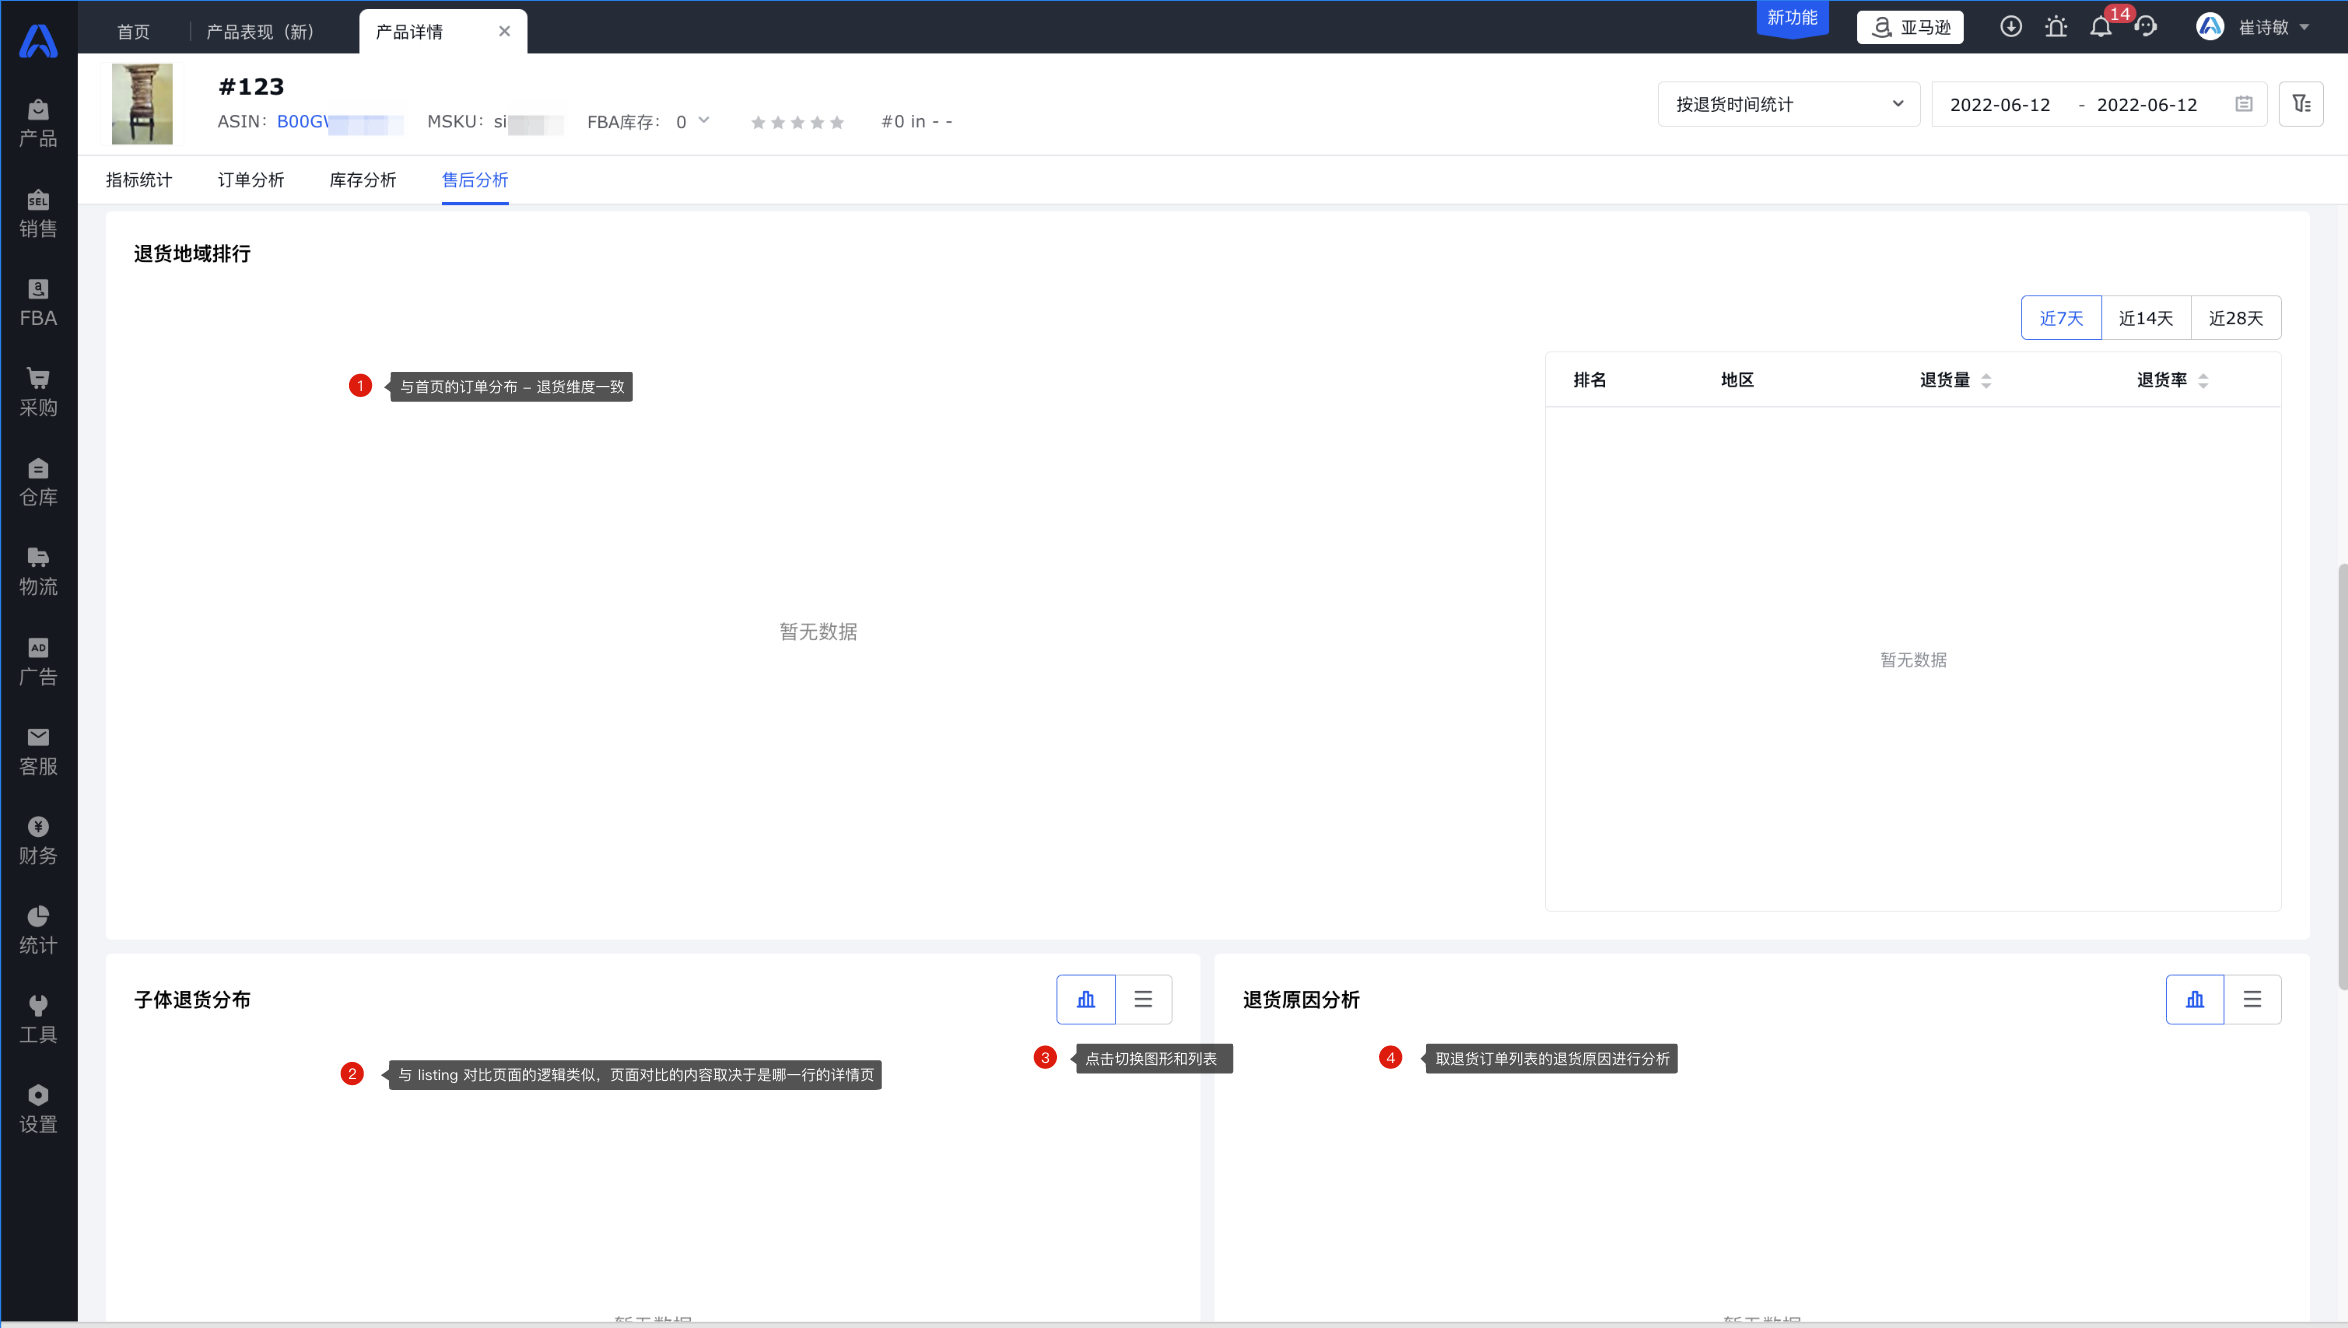
Task: Open the 广告 (Ads) sidebar icon
Action: click(x=38, y=661)
